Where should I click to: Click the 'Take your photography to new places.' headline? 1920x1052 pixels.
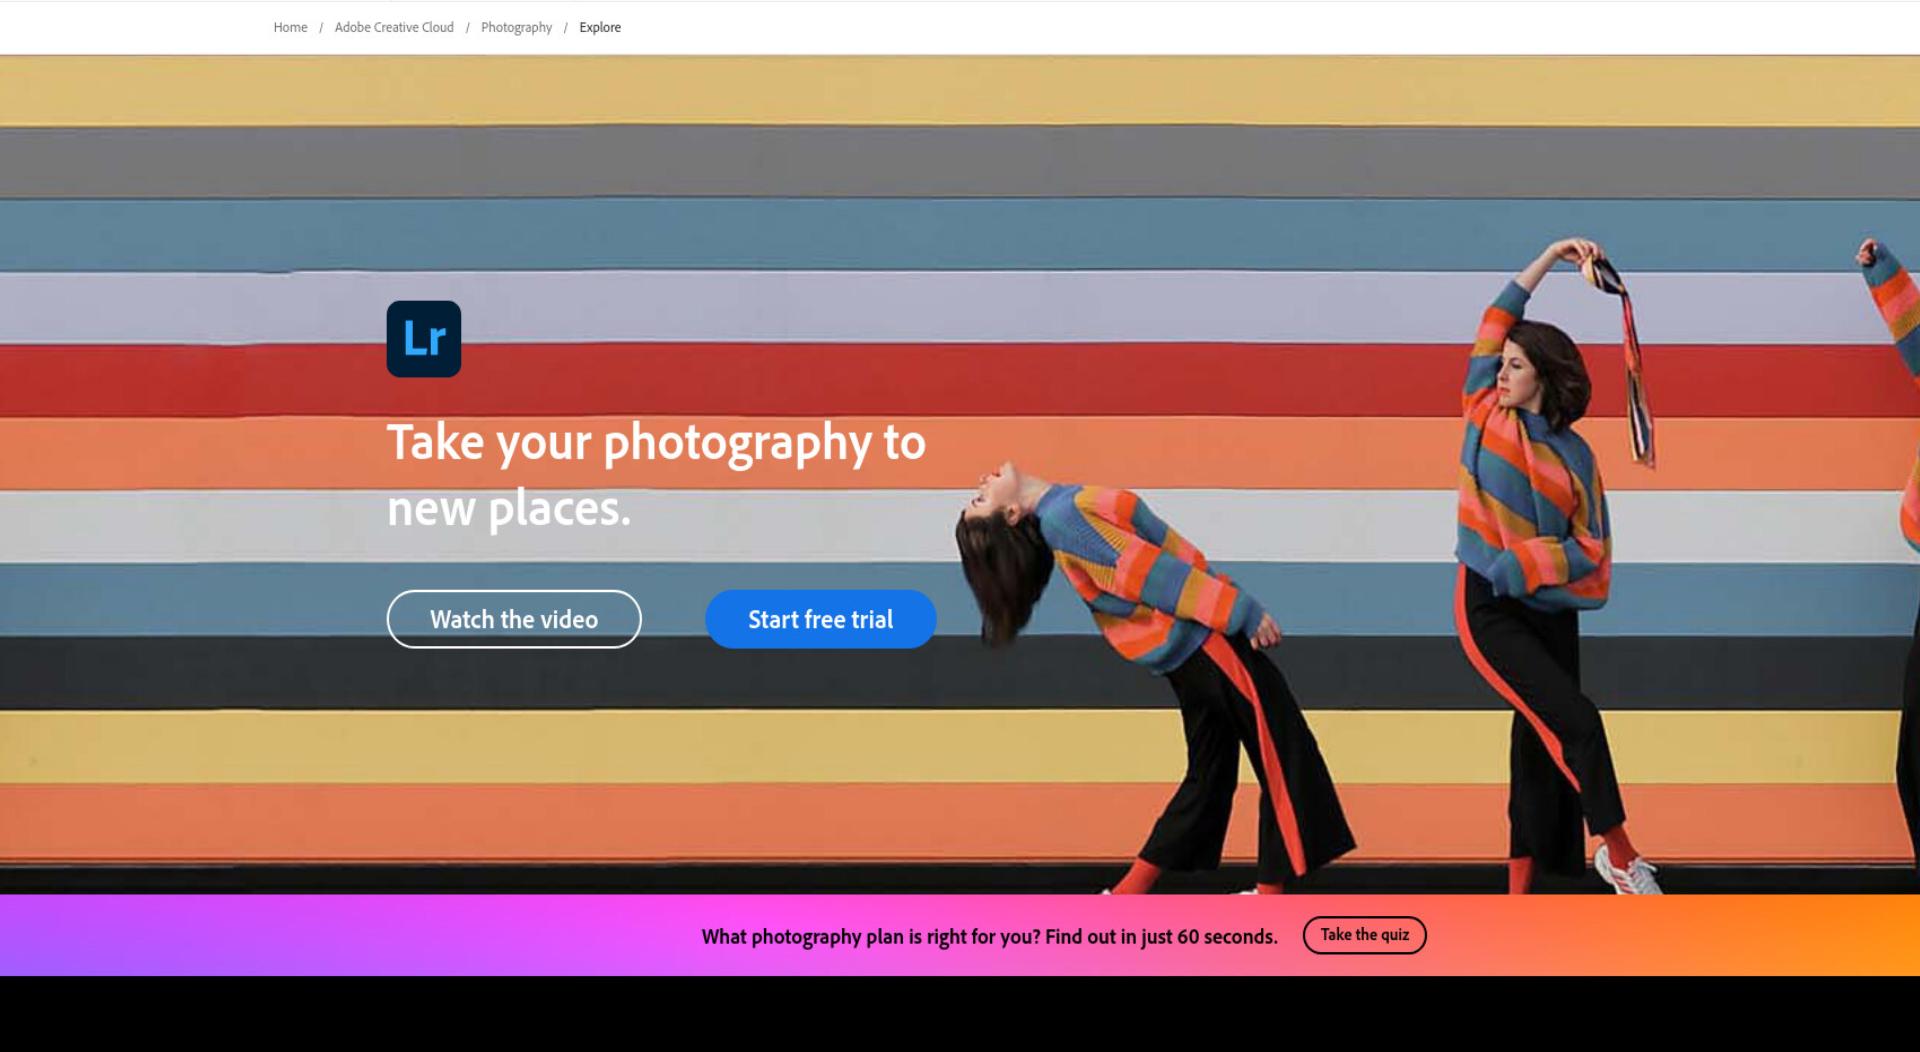pyautogui.click(x=656, y=475)
